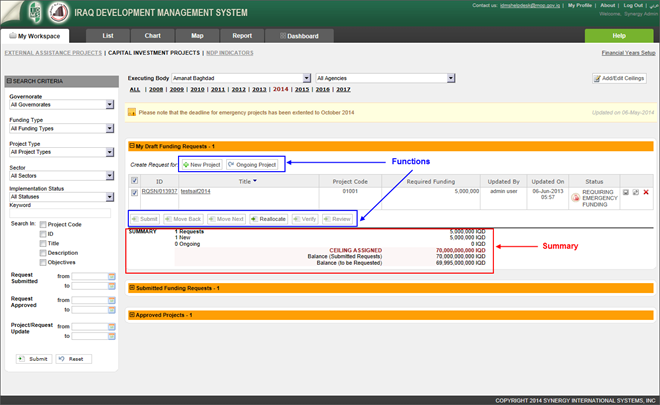Collapse the Search Criteria panel
The image size is (660, 405).
coord(9,81)
